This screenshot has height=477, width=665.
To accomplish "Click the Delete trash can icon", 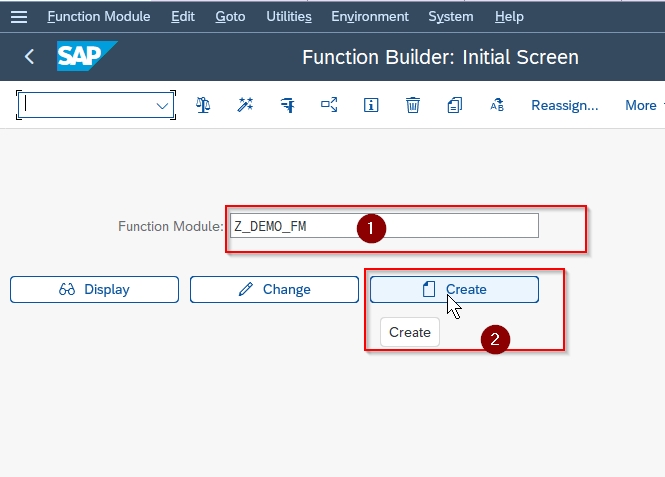I will [413, 105].
